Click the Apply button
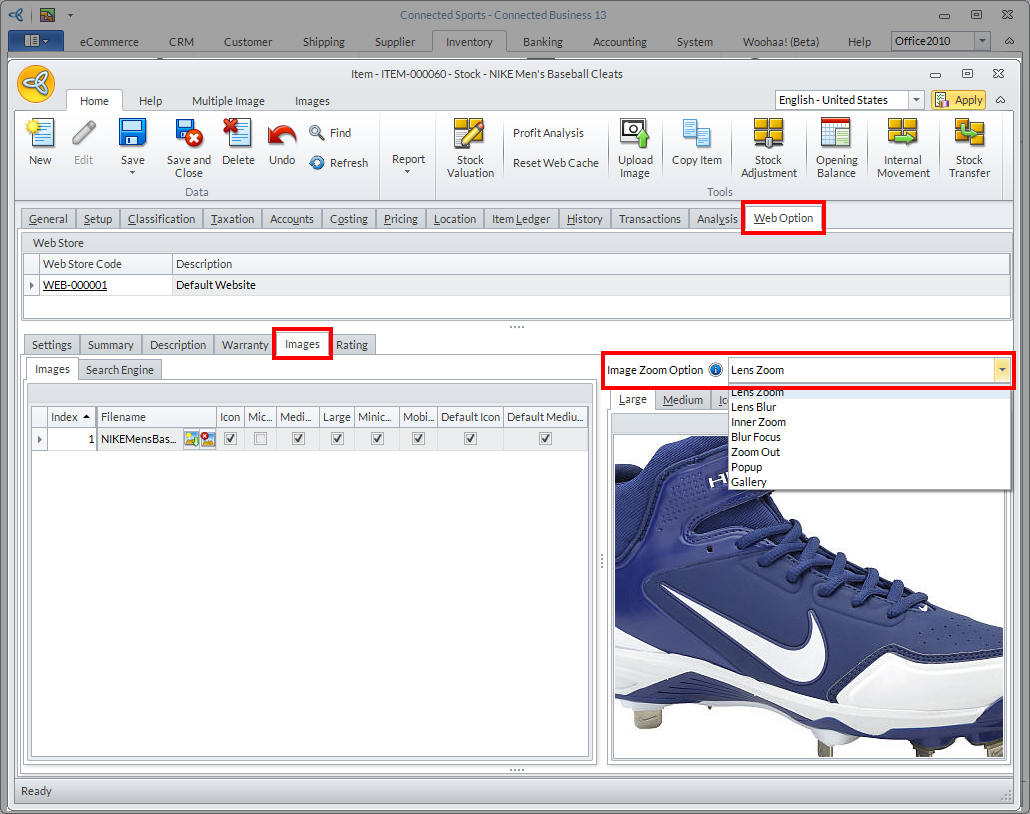Image resolution: width=1030 pixels, height=814 pixels. pos(959,100)
